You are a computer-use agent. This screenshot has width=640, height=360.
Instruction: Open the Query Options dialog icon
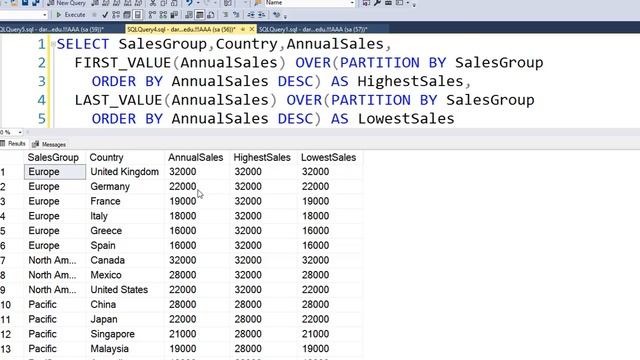click(x=127, y=15)
